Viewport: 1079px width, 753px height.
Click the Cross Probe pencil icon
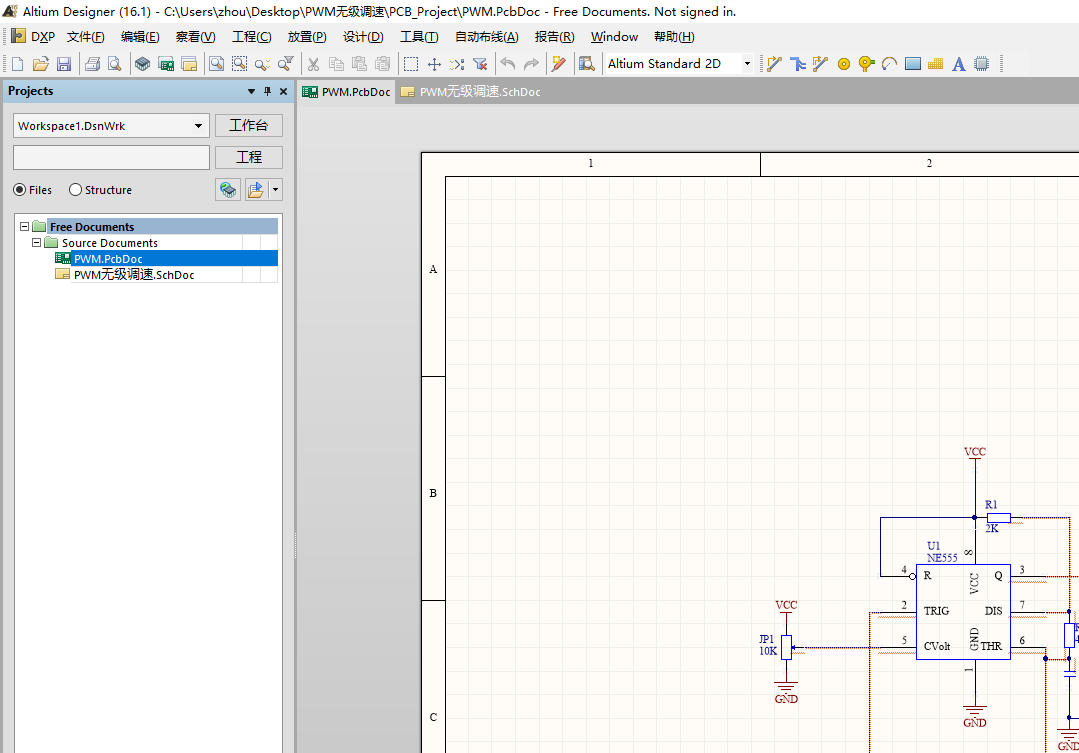559,64
